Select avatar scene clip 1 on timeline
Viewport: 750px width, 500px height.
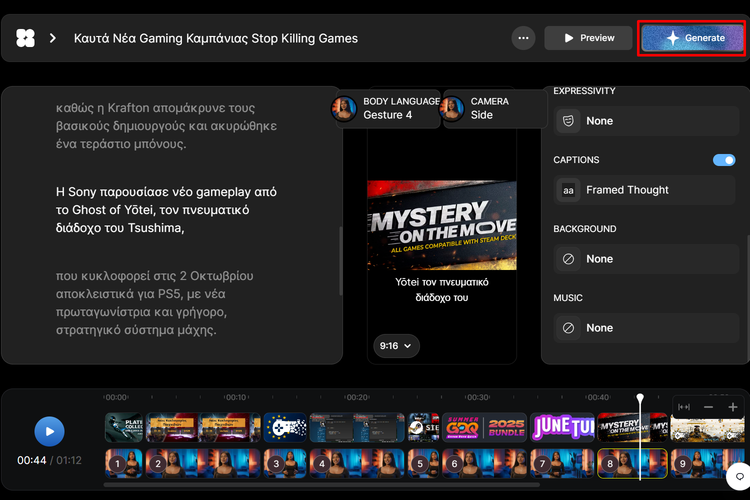[123, 463]
